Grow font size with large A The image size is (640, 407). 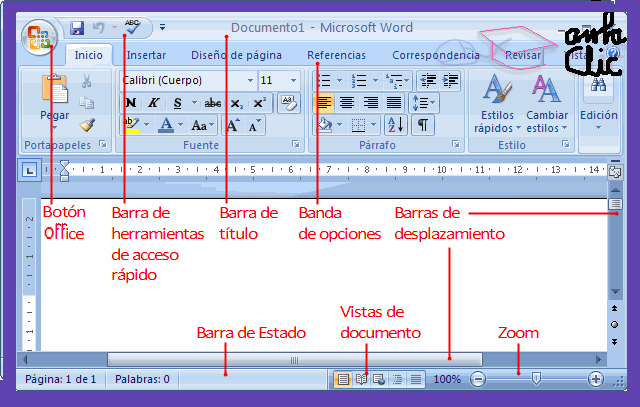tap(233, 125)
